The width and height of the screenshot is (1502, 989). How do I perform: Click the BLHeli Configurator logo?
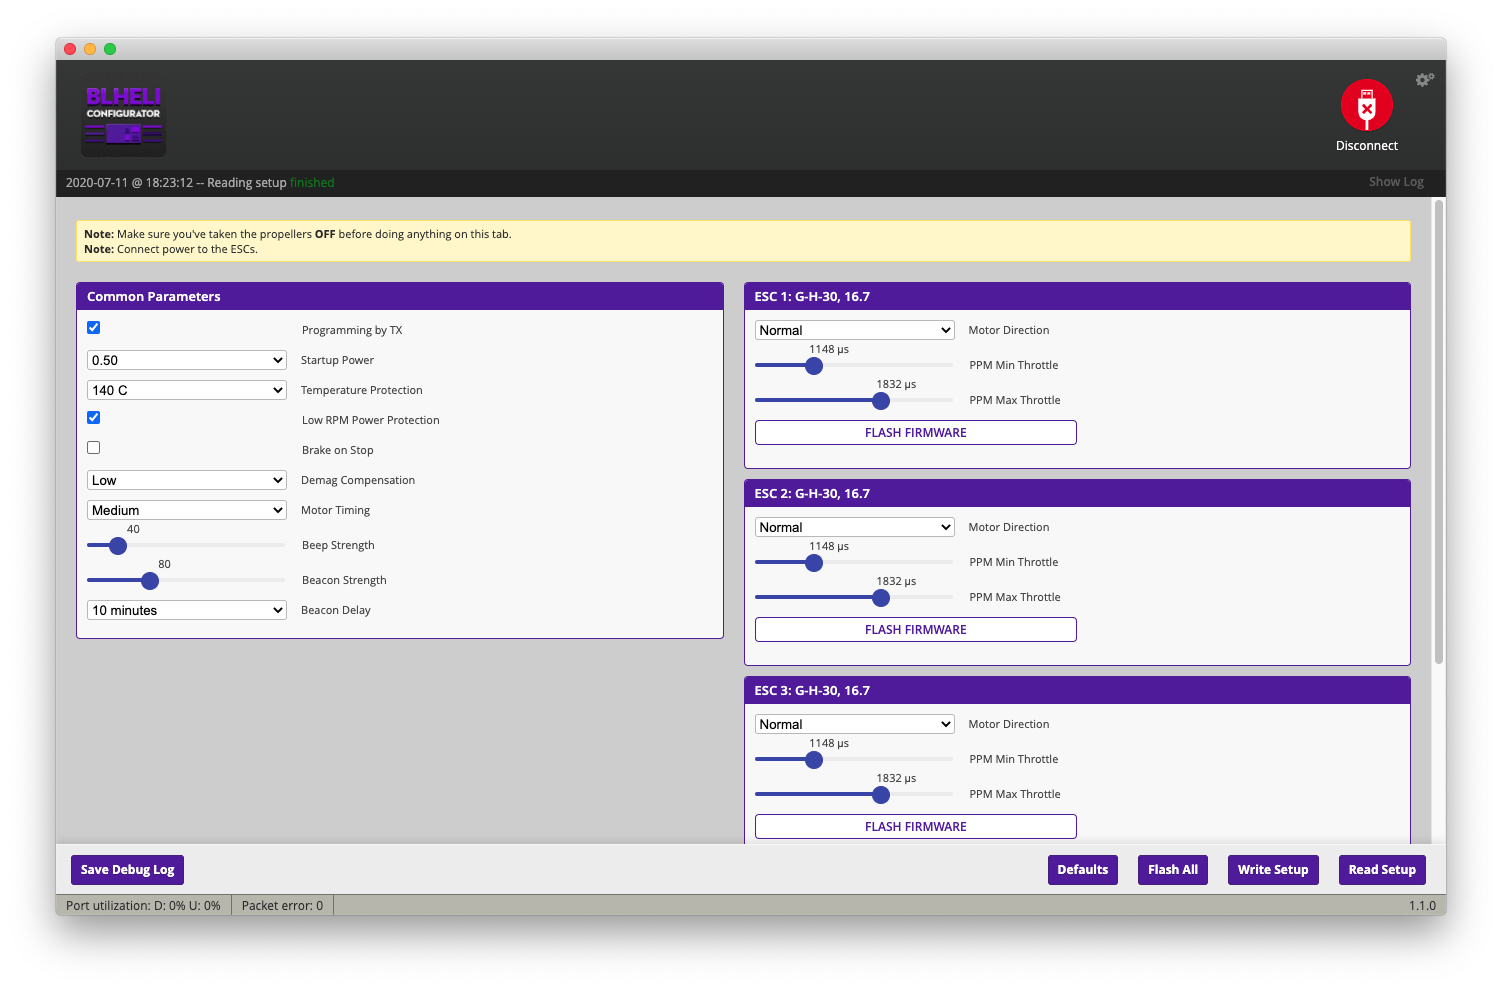(x=123, y=119)
